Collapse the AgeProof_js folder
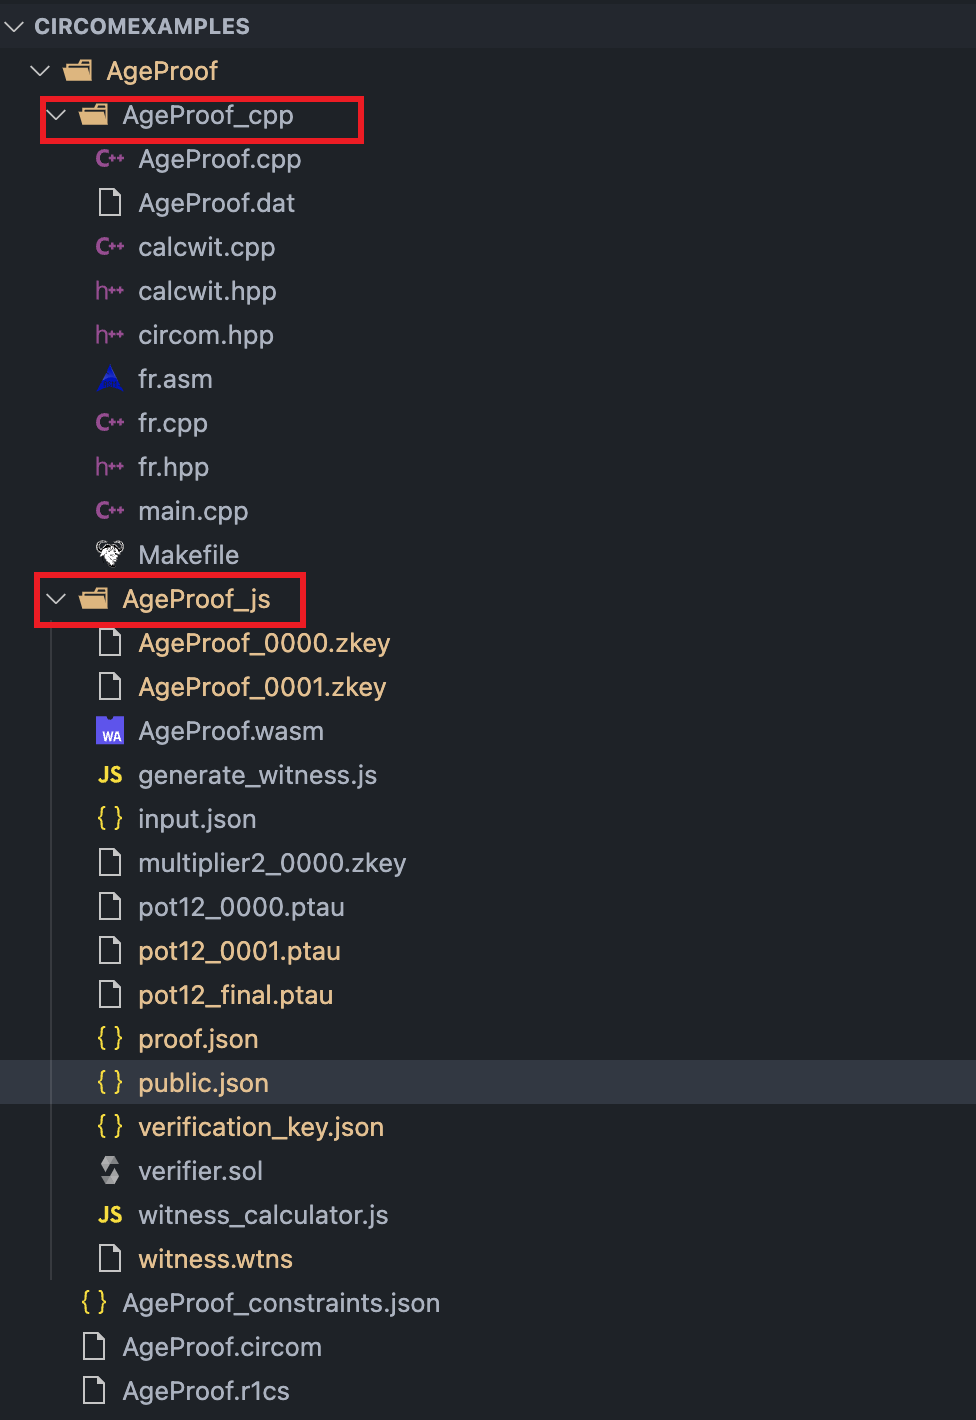Screen dimensions: 976x1420 click(x=56, y=599)
